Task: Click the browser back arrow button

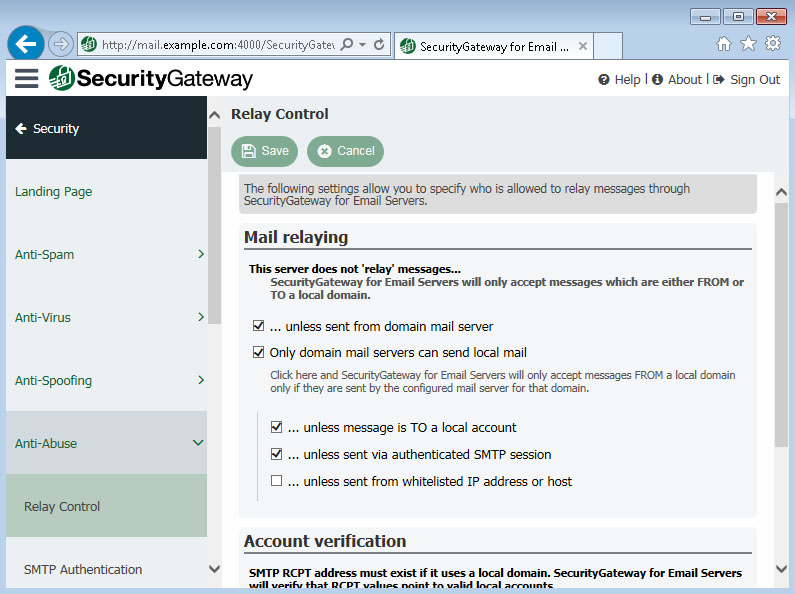Action: click(x=25, y=44)
